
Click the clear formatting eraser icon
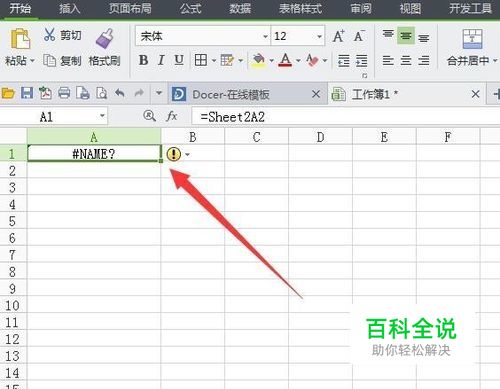312,60
